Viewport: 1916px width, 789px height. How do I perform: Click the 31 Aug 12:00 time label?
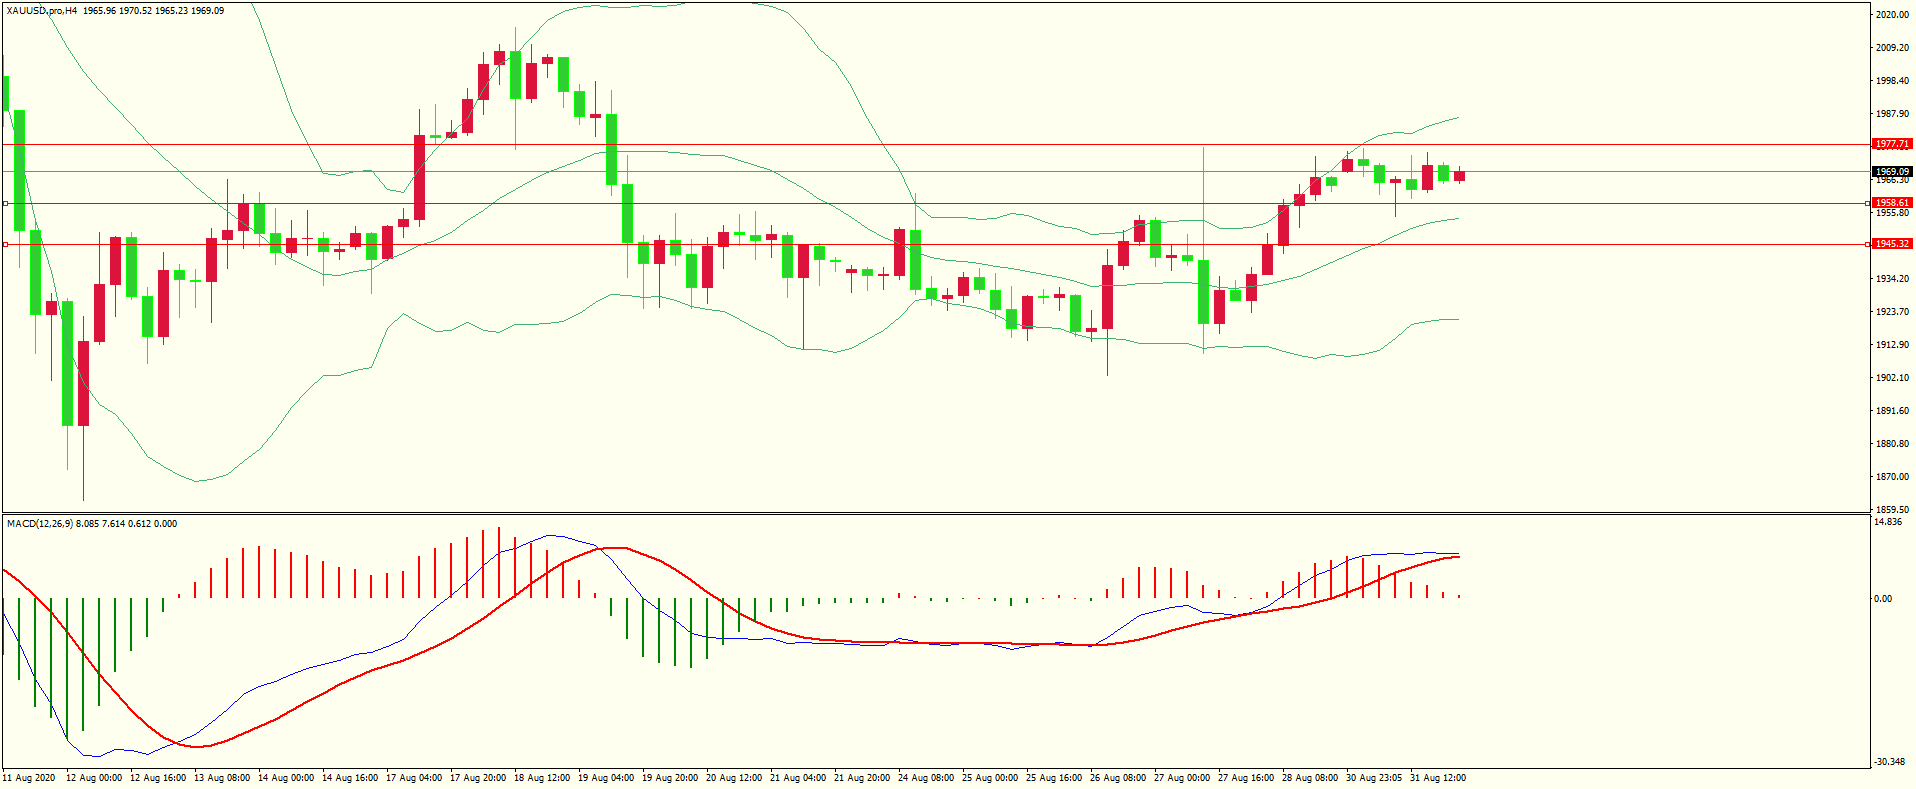pos(1438,778)
